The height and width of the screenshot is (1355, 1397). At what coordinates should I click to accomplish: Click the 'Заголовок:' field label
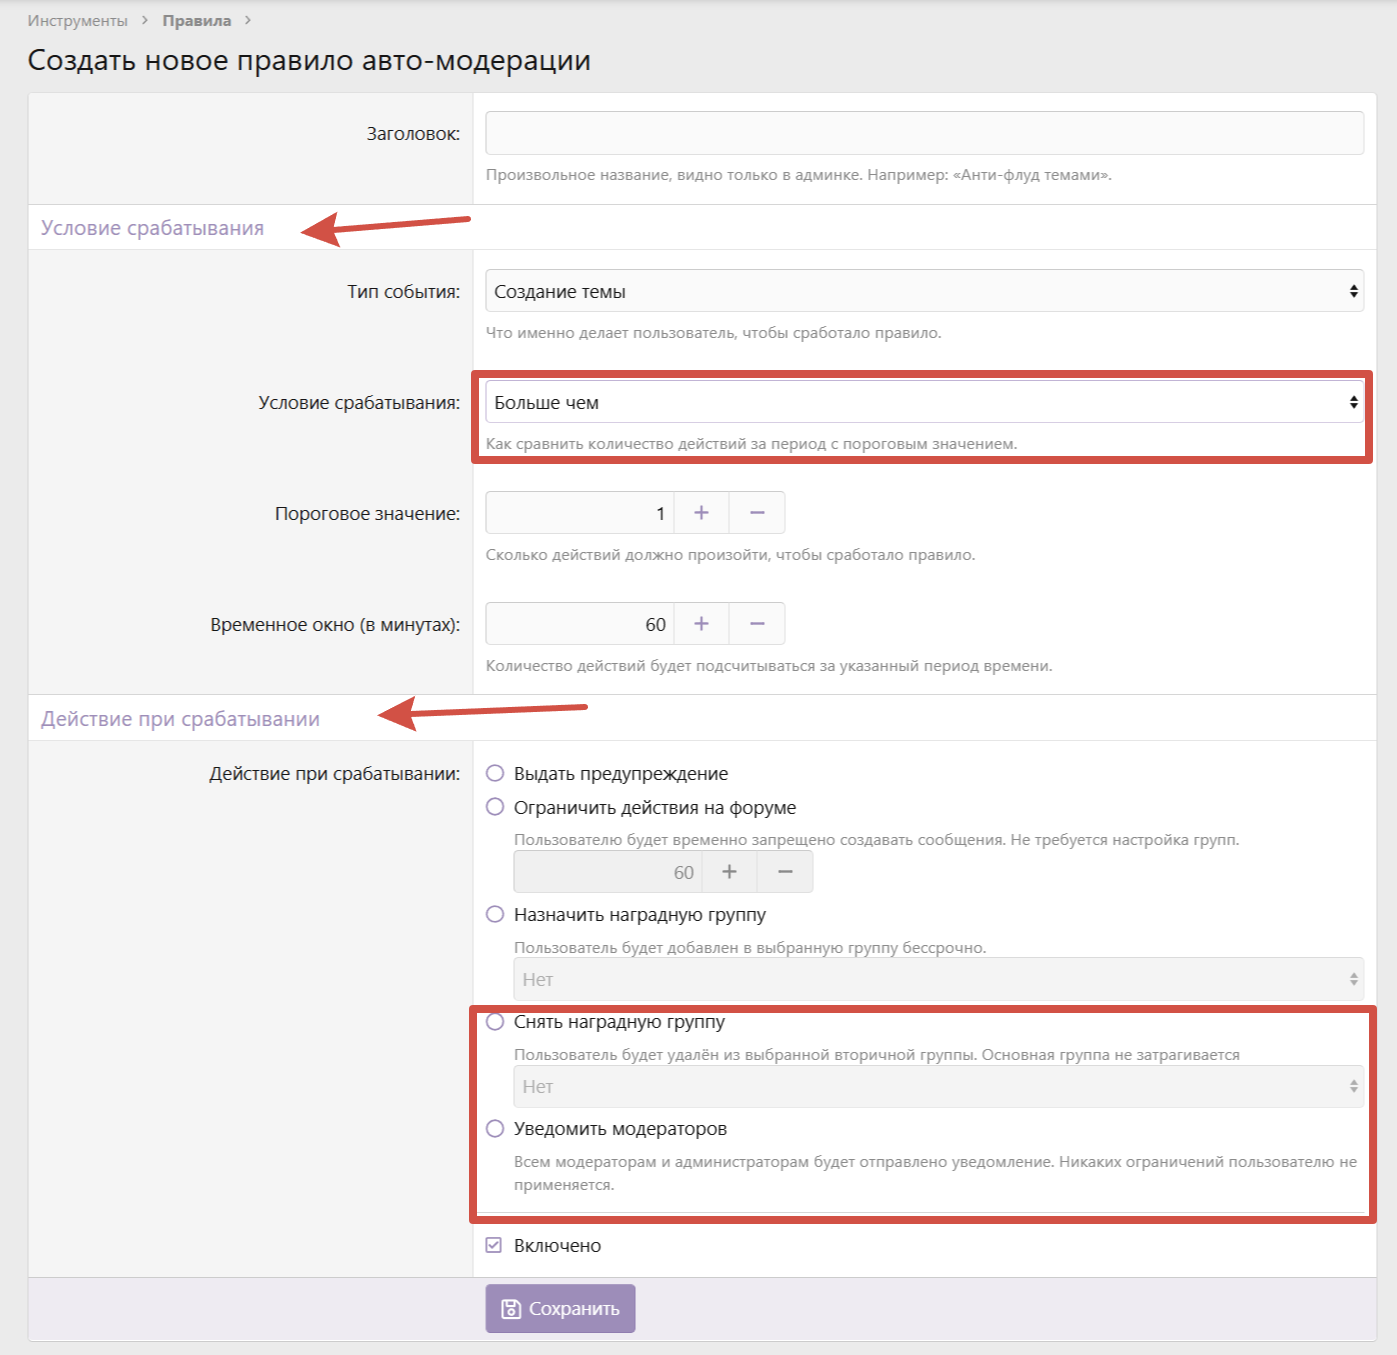click(x=414, y=134)
